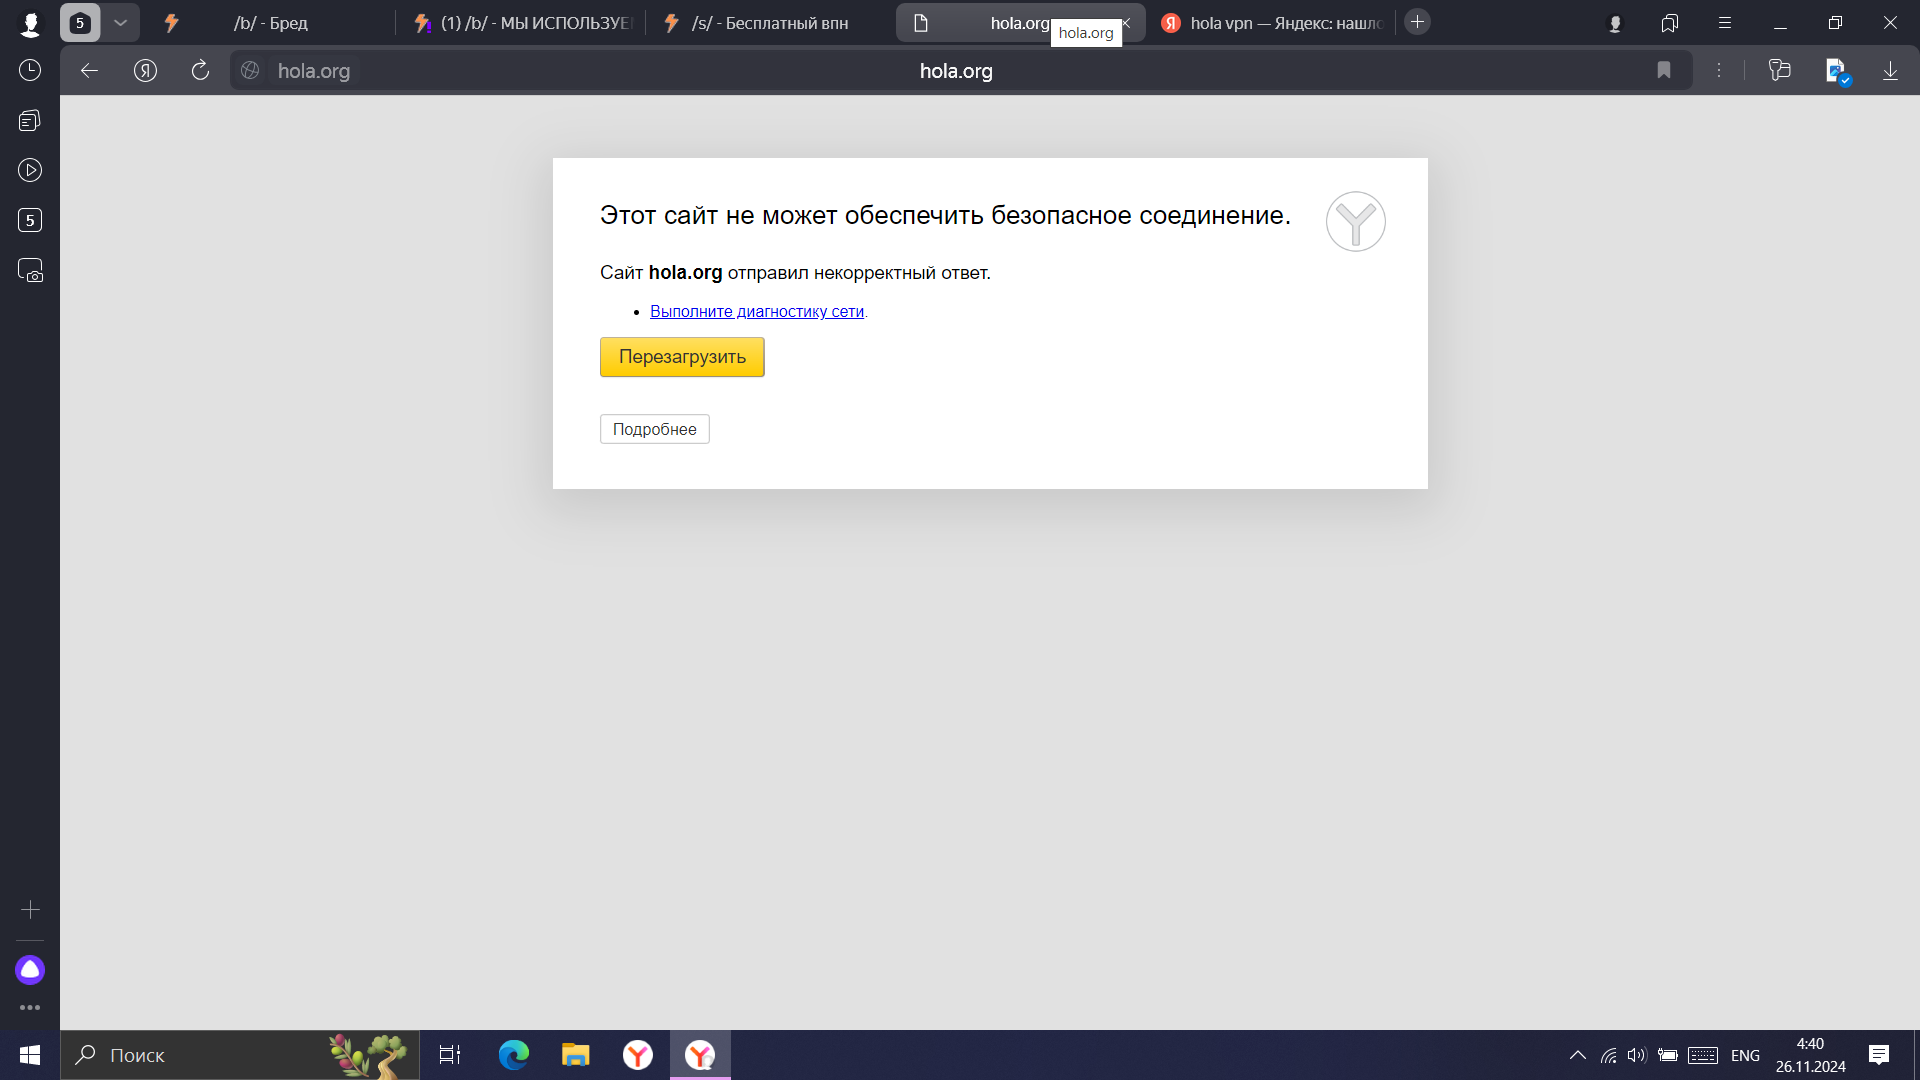Add a sidebar item with plus icon
This screenshot has height=1080, width=1920.
pyautogui.click(x=30, y=910)
